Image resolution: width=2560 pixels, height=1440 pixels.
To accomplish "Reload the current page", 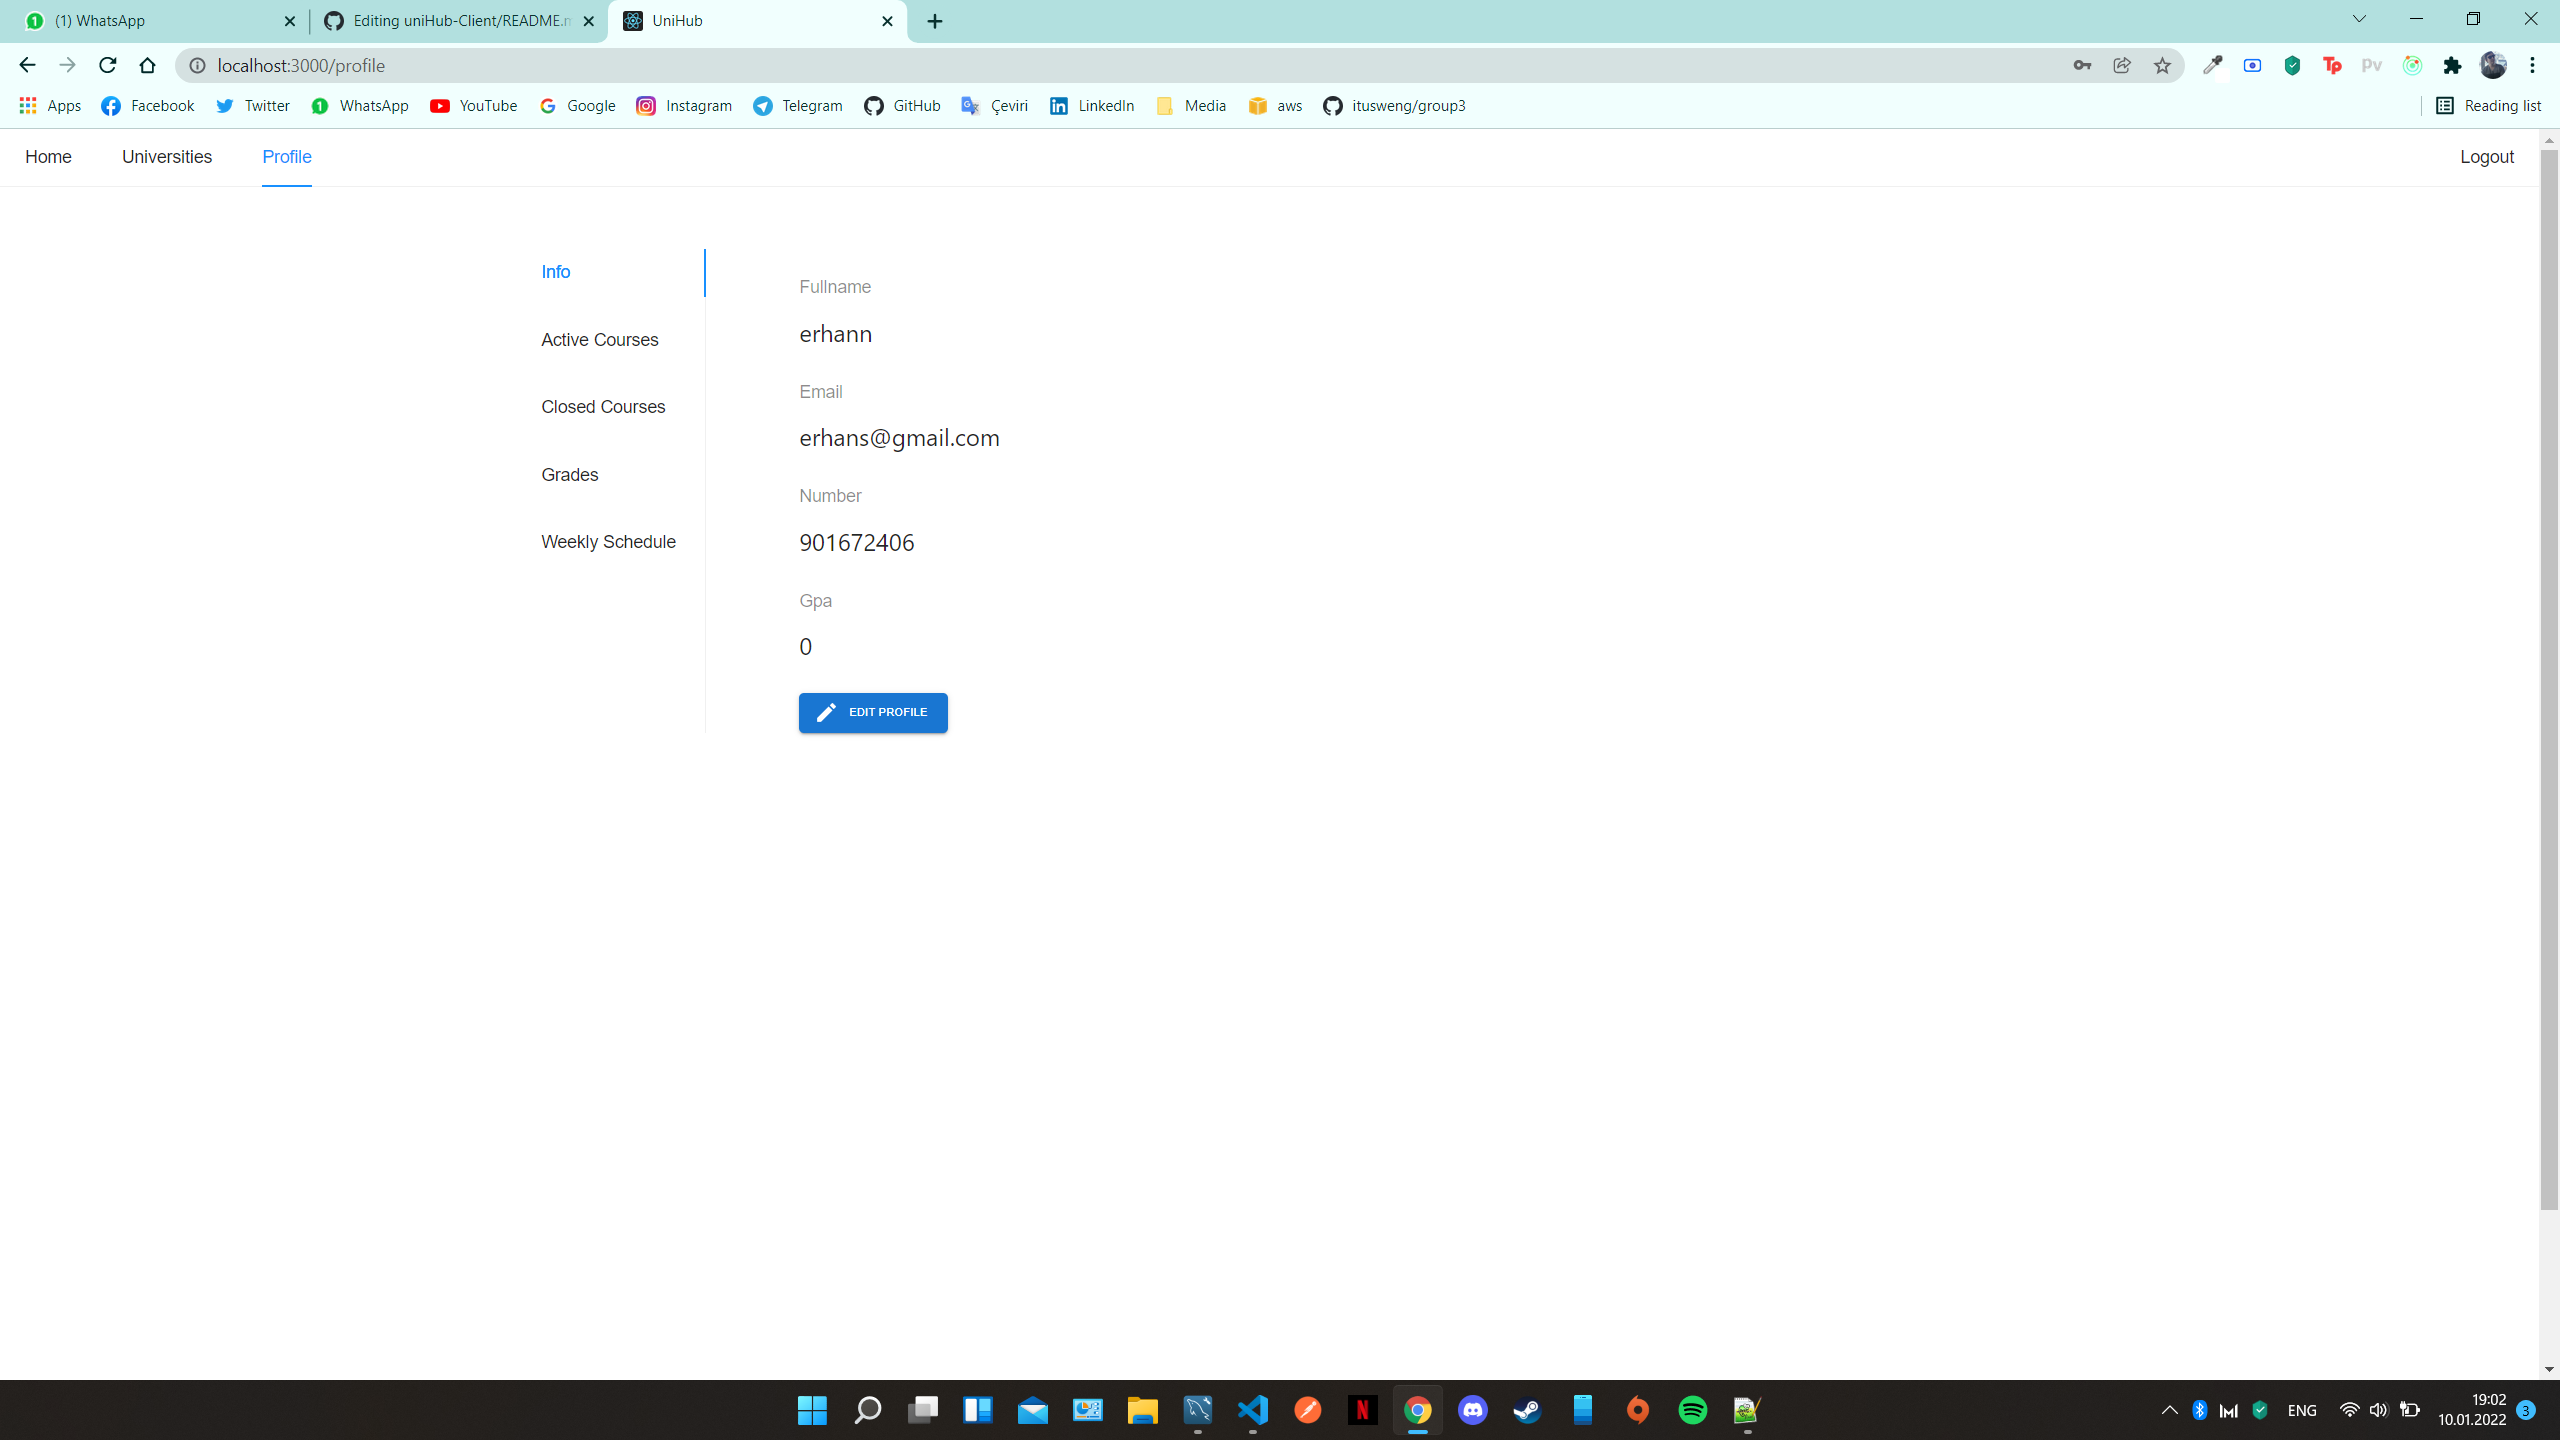I will [x=107, y=65].
